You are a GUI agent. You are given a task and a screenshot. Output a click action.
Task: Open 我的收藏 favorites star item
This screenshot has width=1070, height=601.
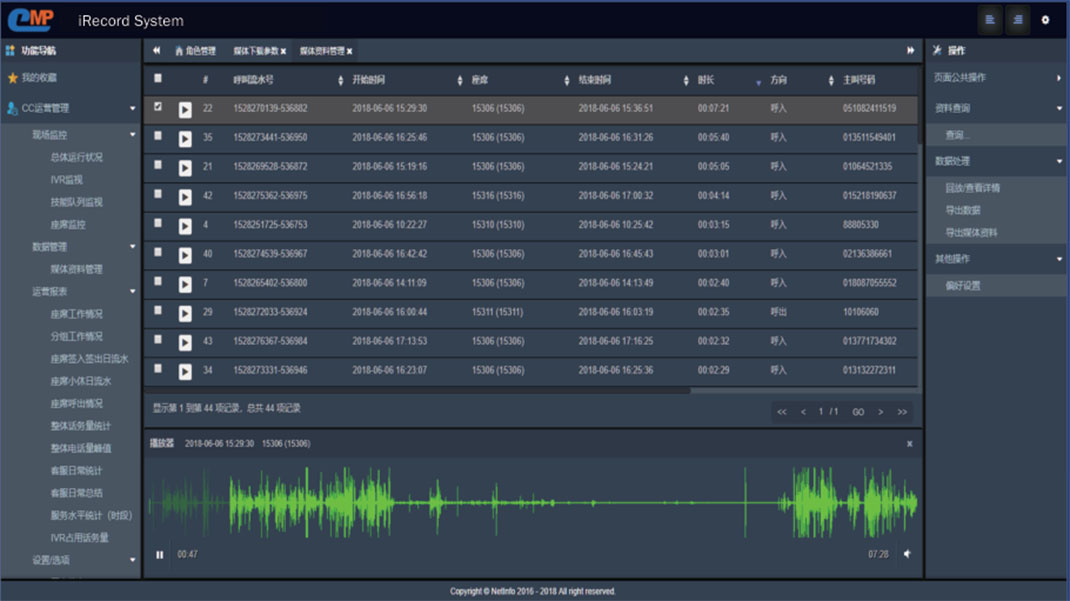point(40,78)
